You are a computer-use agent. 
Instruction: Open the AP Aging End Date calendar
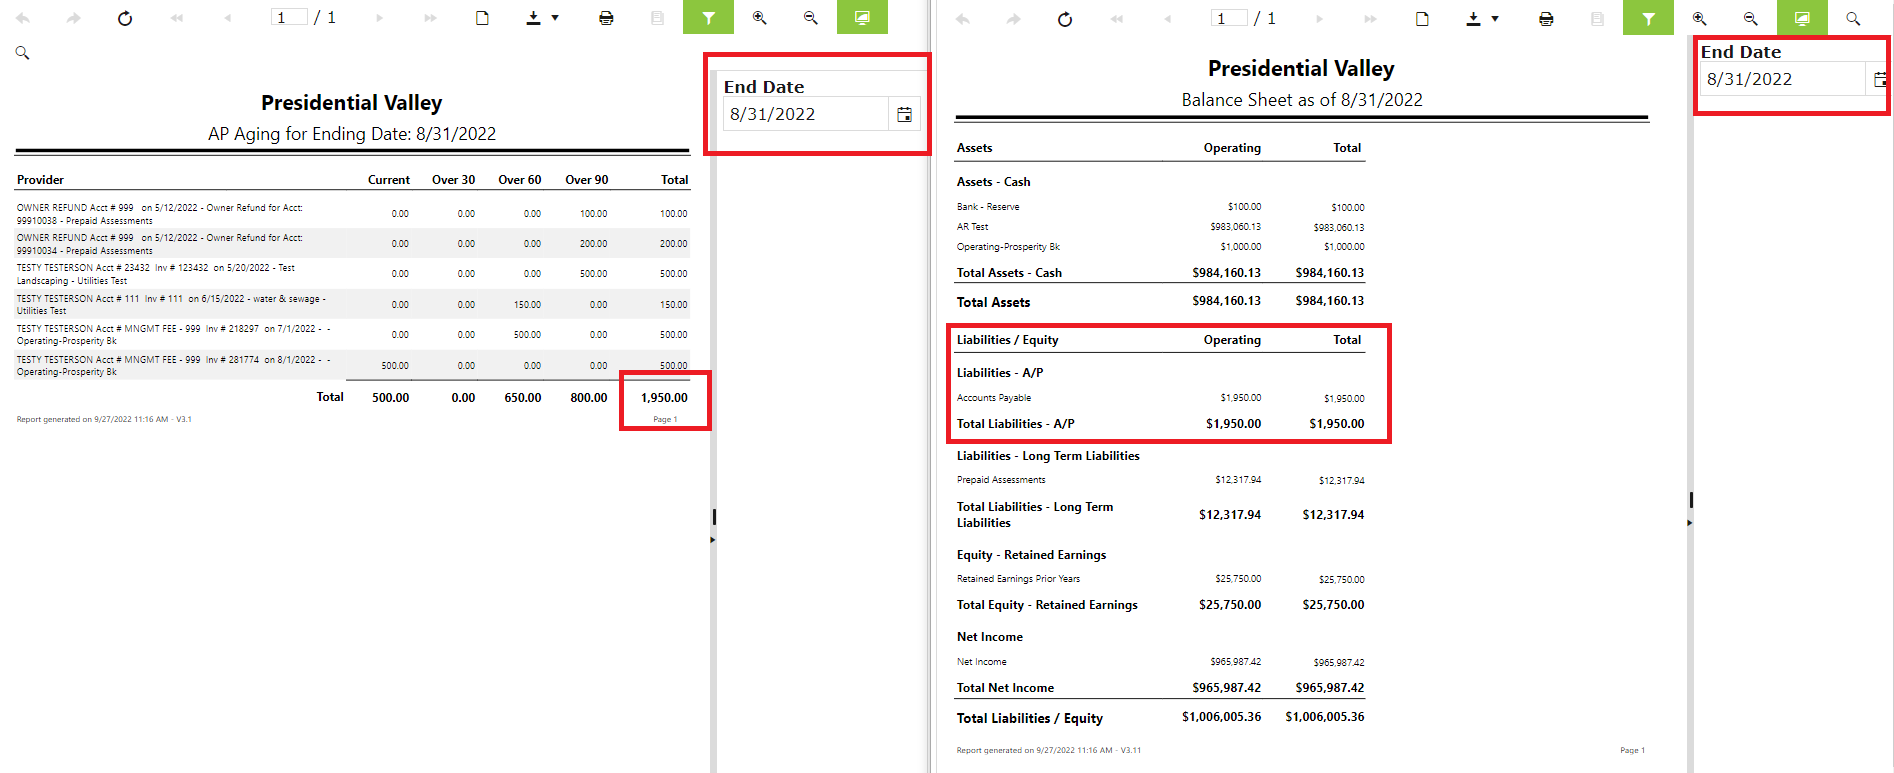pos(904,114)
